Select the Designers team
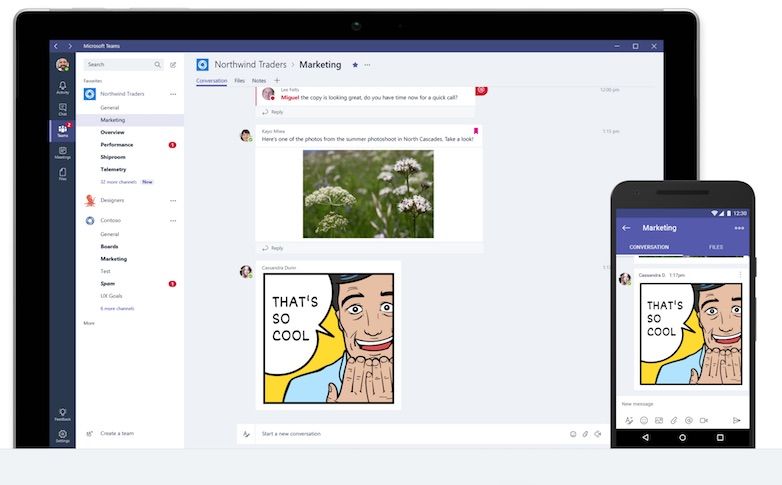Image resolution: width=782 pixels, height=485 pixels. (x=112, y=201)
